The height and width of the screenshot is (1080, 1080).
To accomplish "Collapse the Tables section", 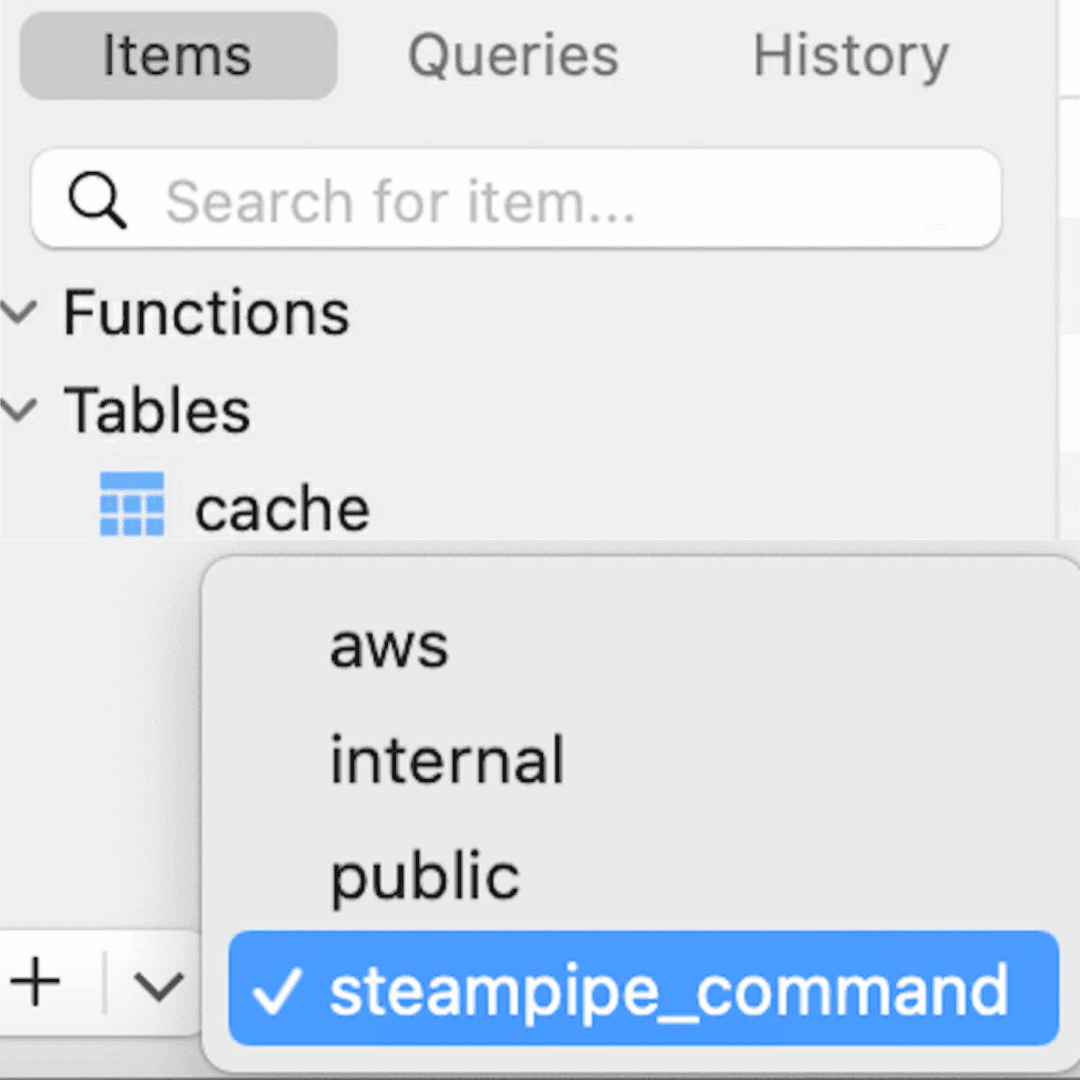I will 19,410.
